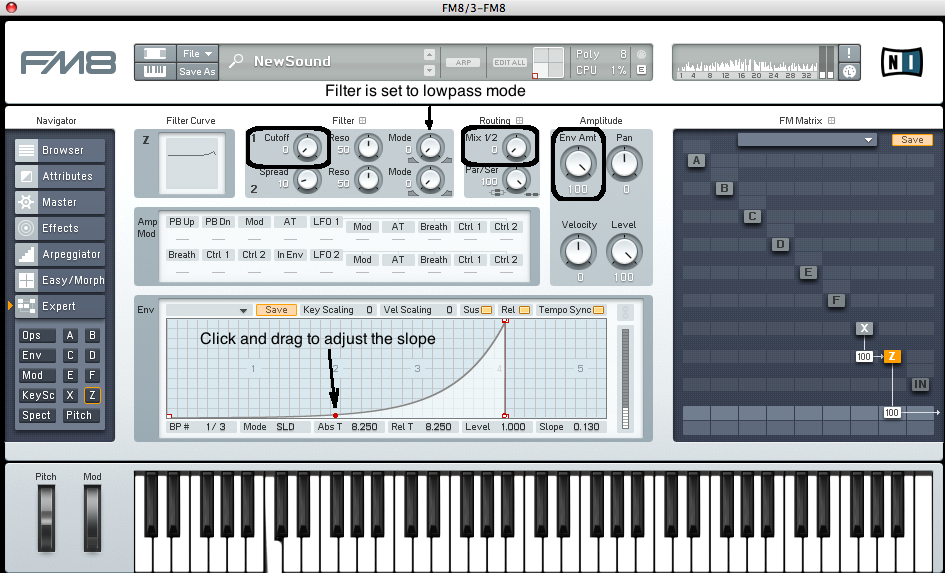This screenshot has height=573, width=945.
Task: Open the Easy/Morph navigator page
Action: tap(60, 280)
